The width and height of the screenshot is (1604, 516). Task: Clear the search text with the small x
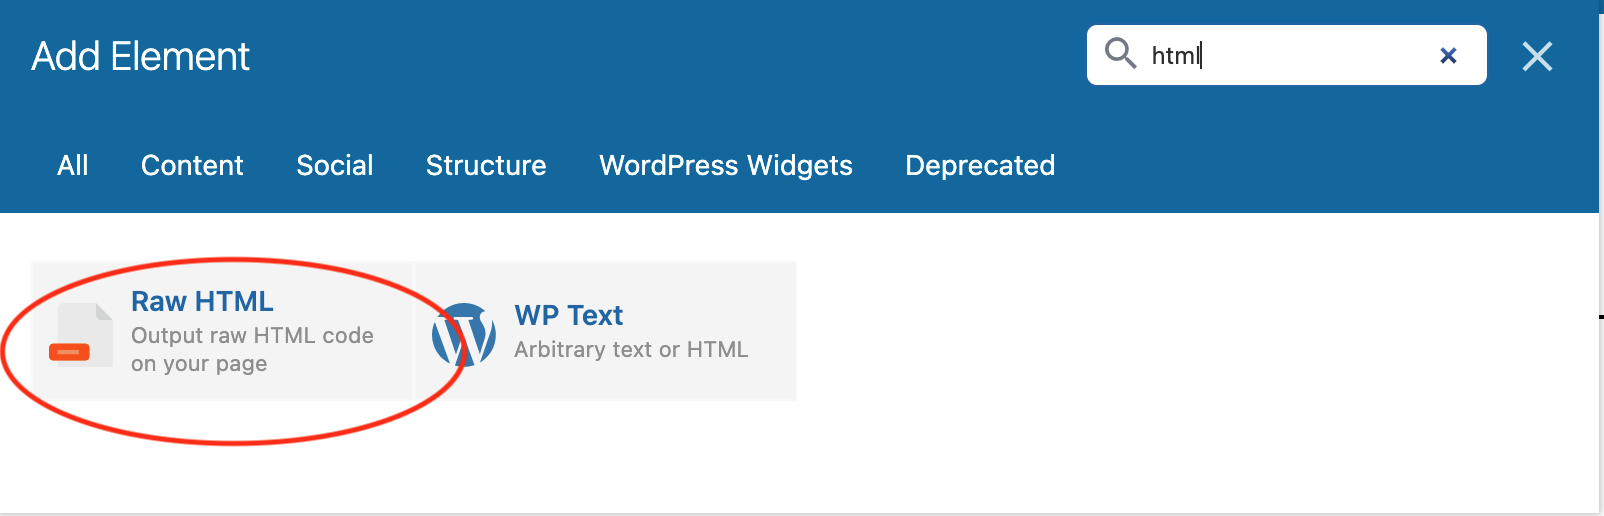pos(1447,56)
